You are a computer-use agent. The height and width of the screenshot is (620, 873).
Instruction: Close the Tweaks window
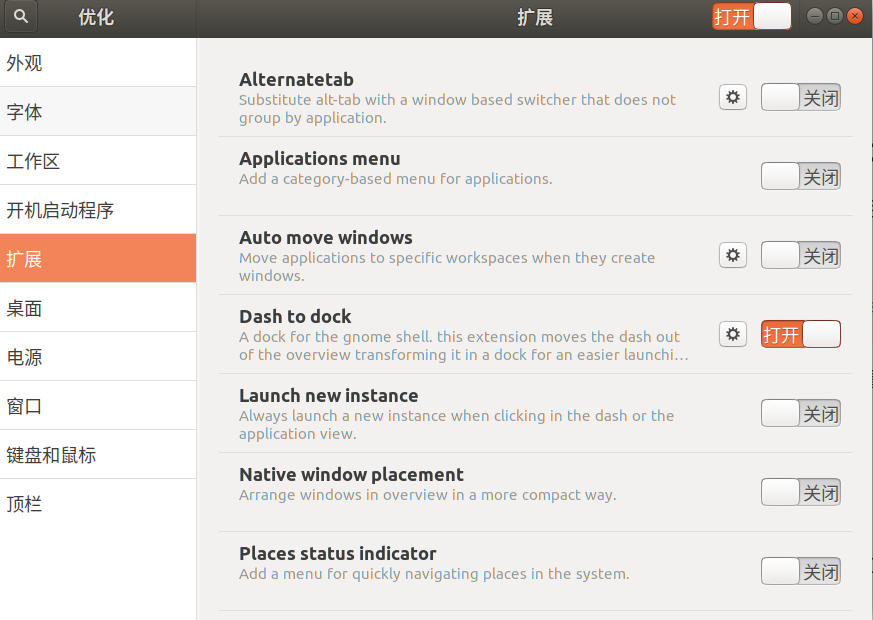pyautogui.click(x=855, y=16)
